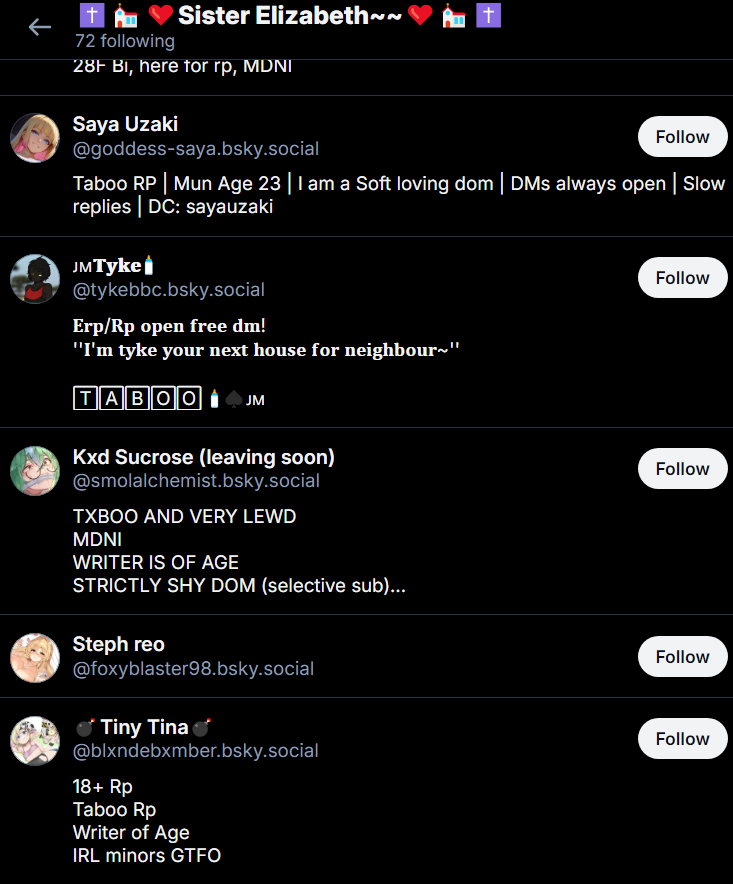Image resolution: width=733 pixels, height=884 pixels.
Task: Follow Steph reo
Action: 682,656
